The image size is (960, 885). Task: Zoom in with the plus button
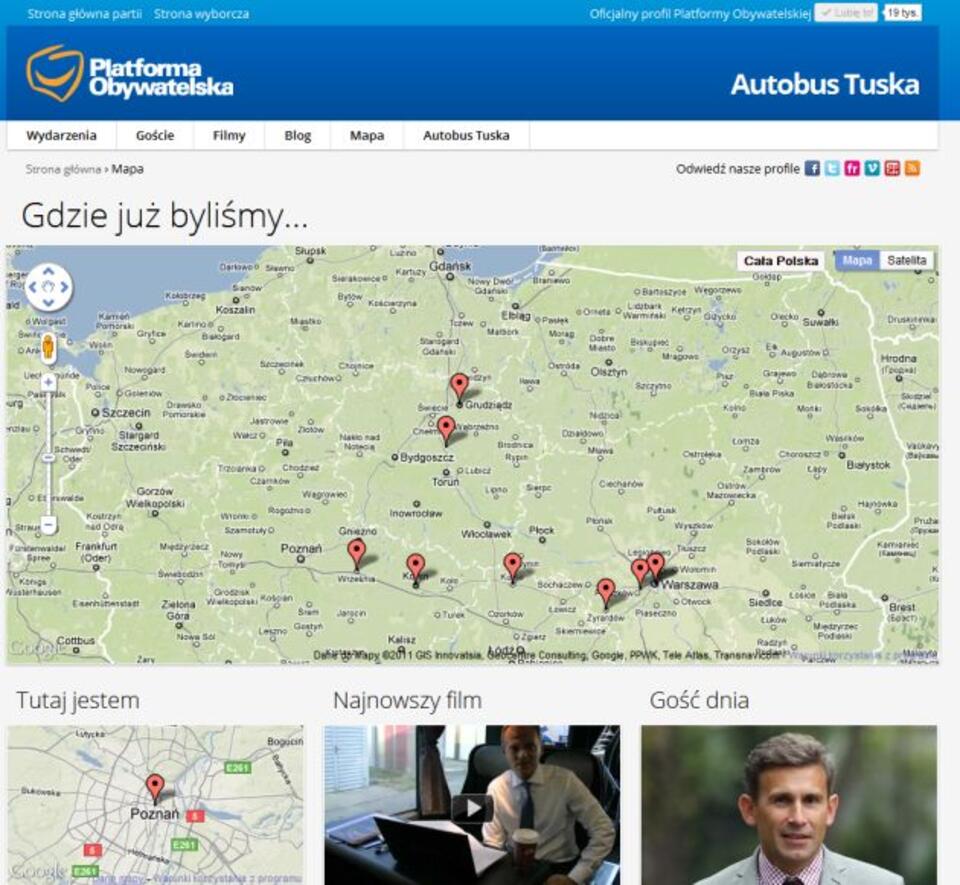48,383
